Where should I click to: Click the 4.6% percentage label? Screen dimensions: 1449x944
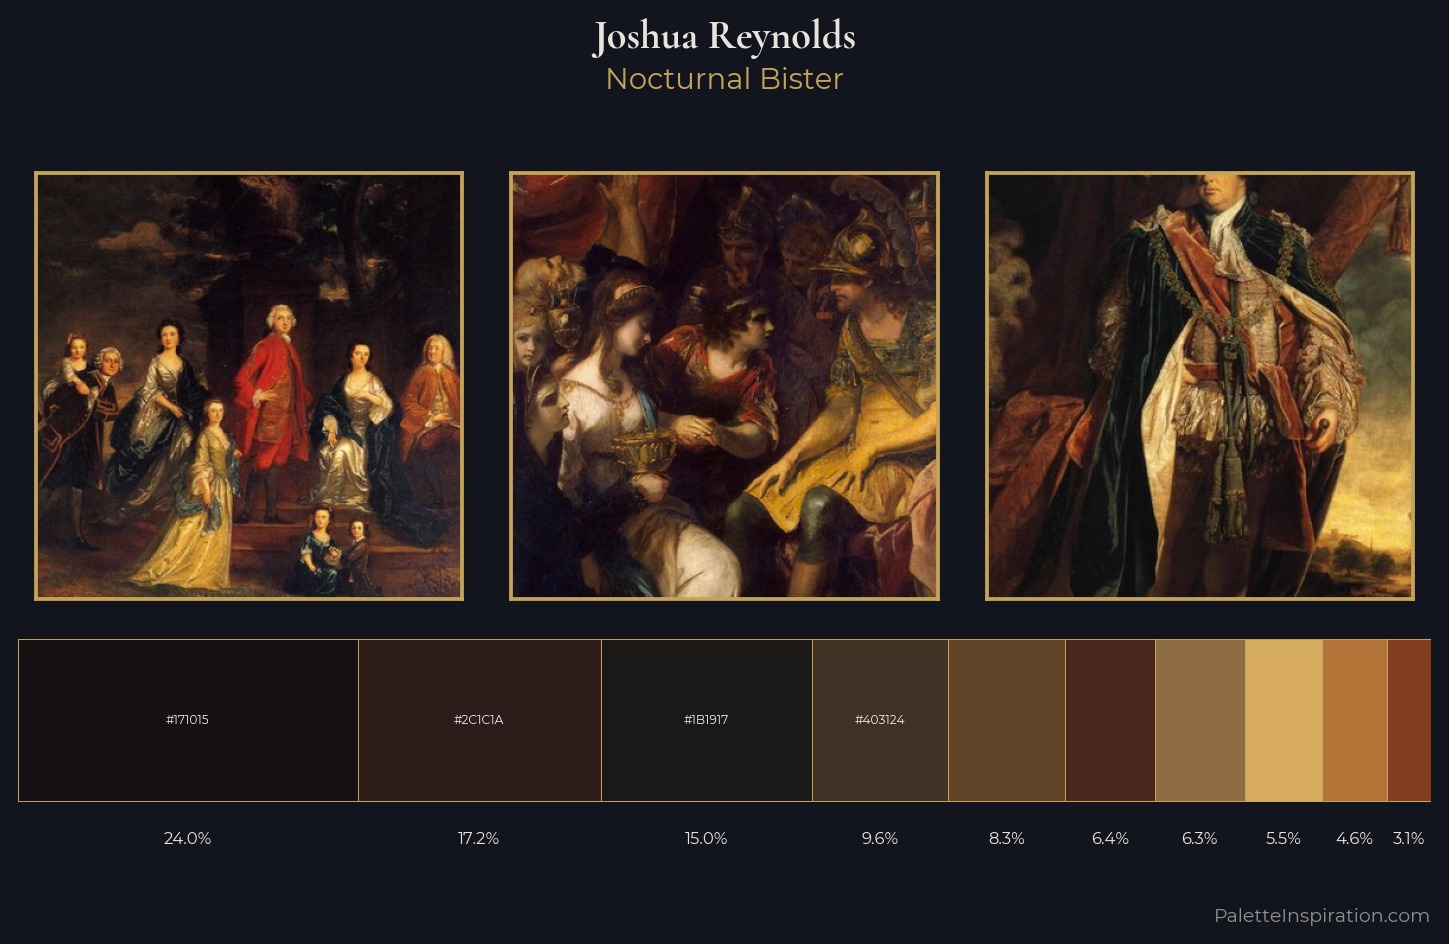pos(1354,838)
